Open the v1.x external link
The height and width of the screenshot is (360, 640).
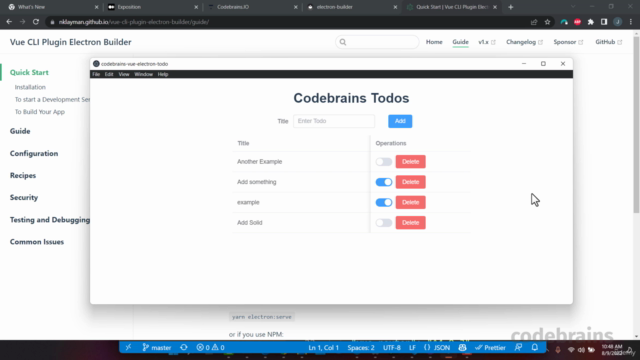(487, 42)
